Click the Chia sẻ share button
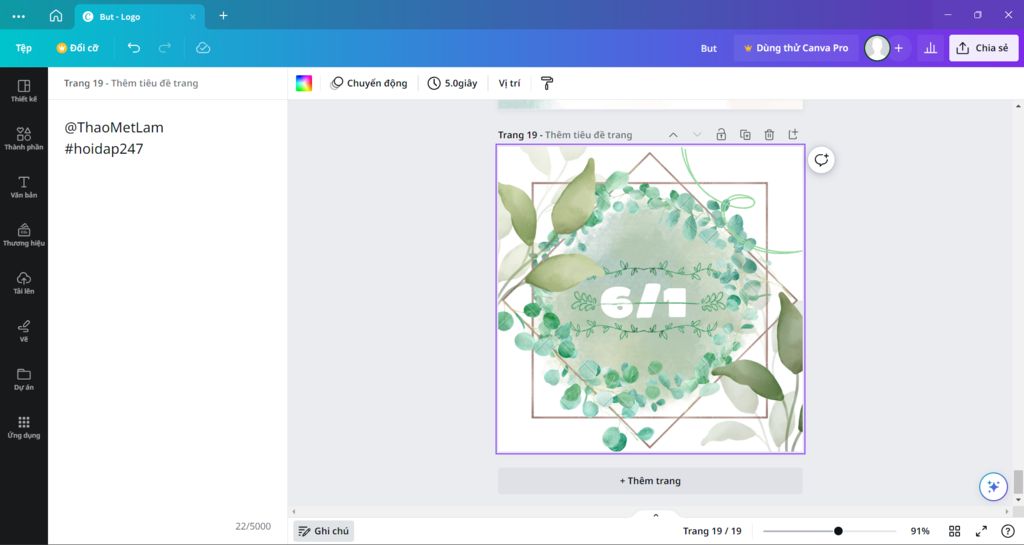1024x545 pixels. click(983, 48)
